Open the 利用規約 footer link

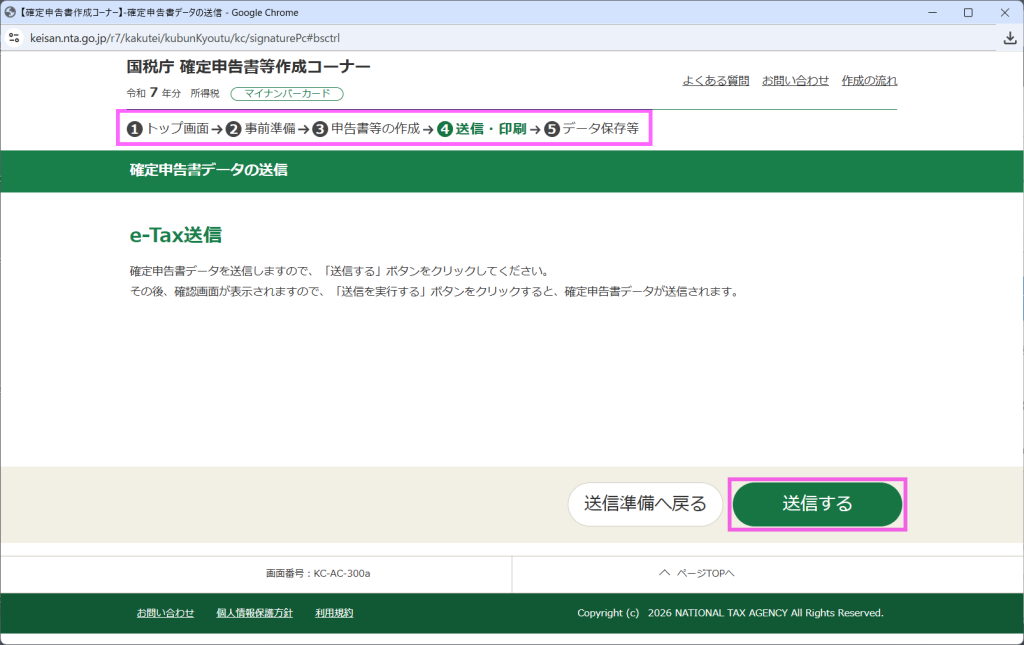click(x=334, y=613)
